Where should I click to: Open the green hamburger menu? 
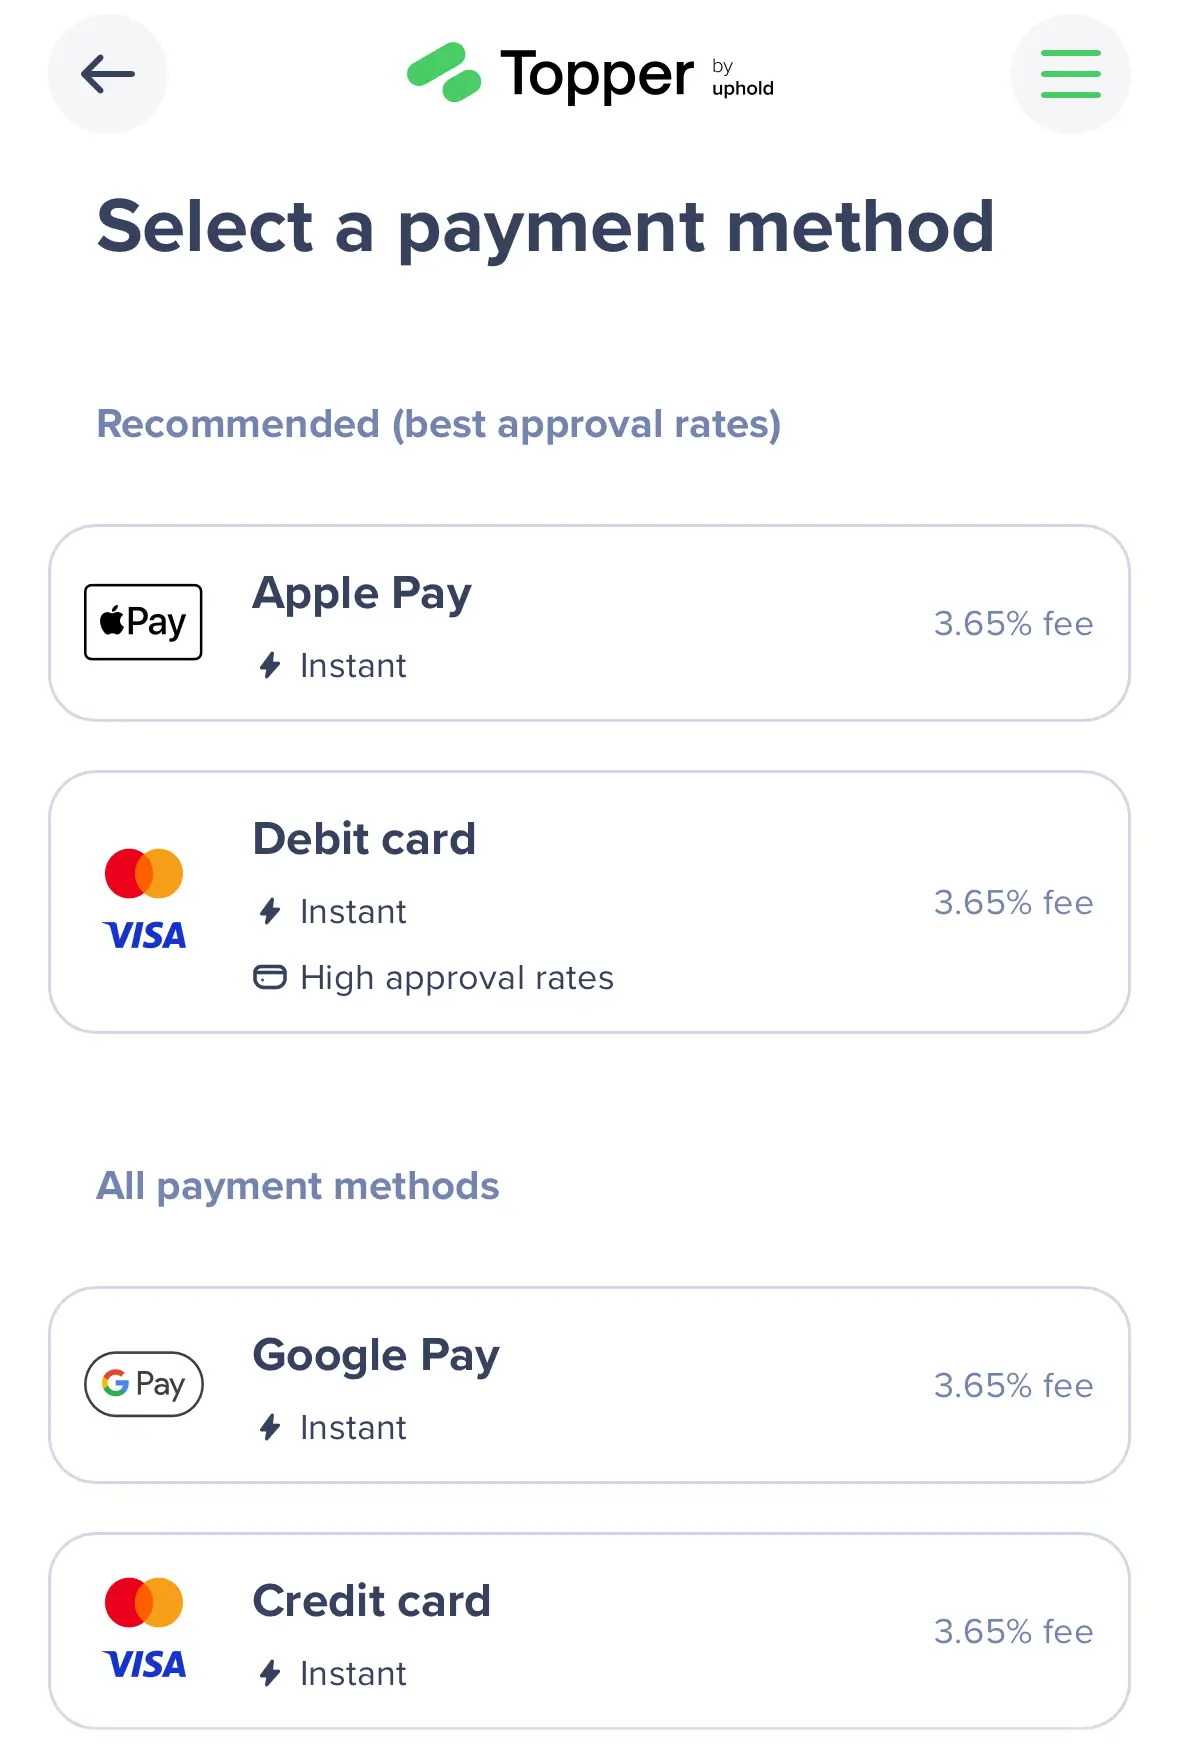pos(1070,74)
